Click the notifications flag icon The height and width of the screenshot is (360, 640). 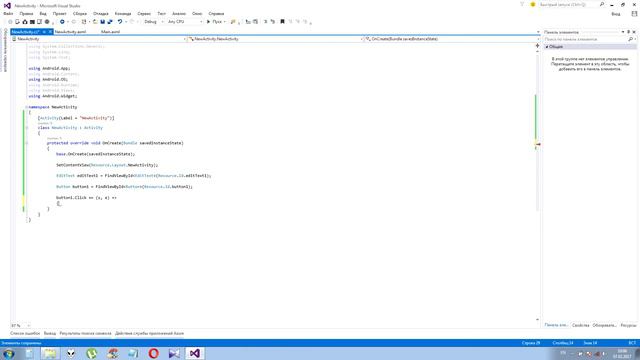click(522, 4)
